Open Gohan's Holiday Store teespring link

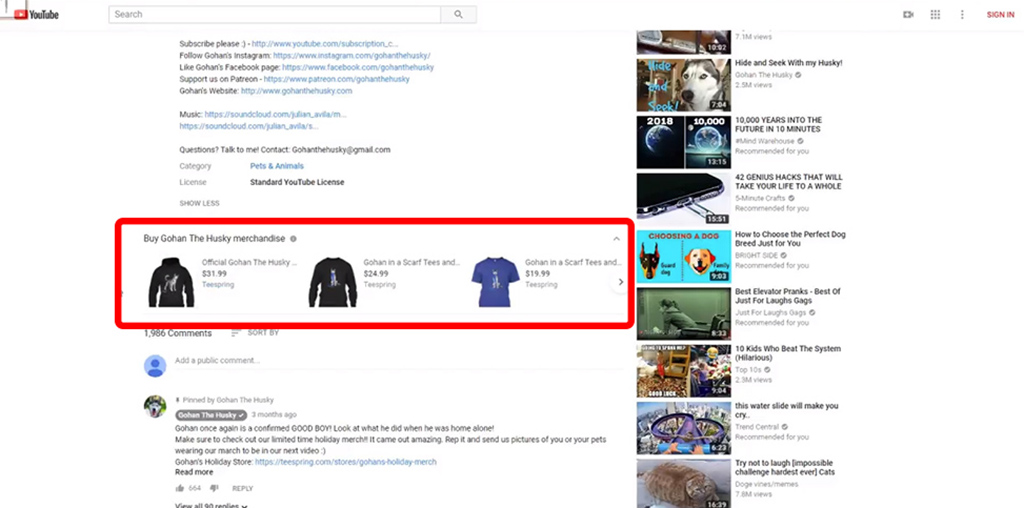[345, 462]
